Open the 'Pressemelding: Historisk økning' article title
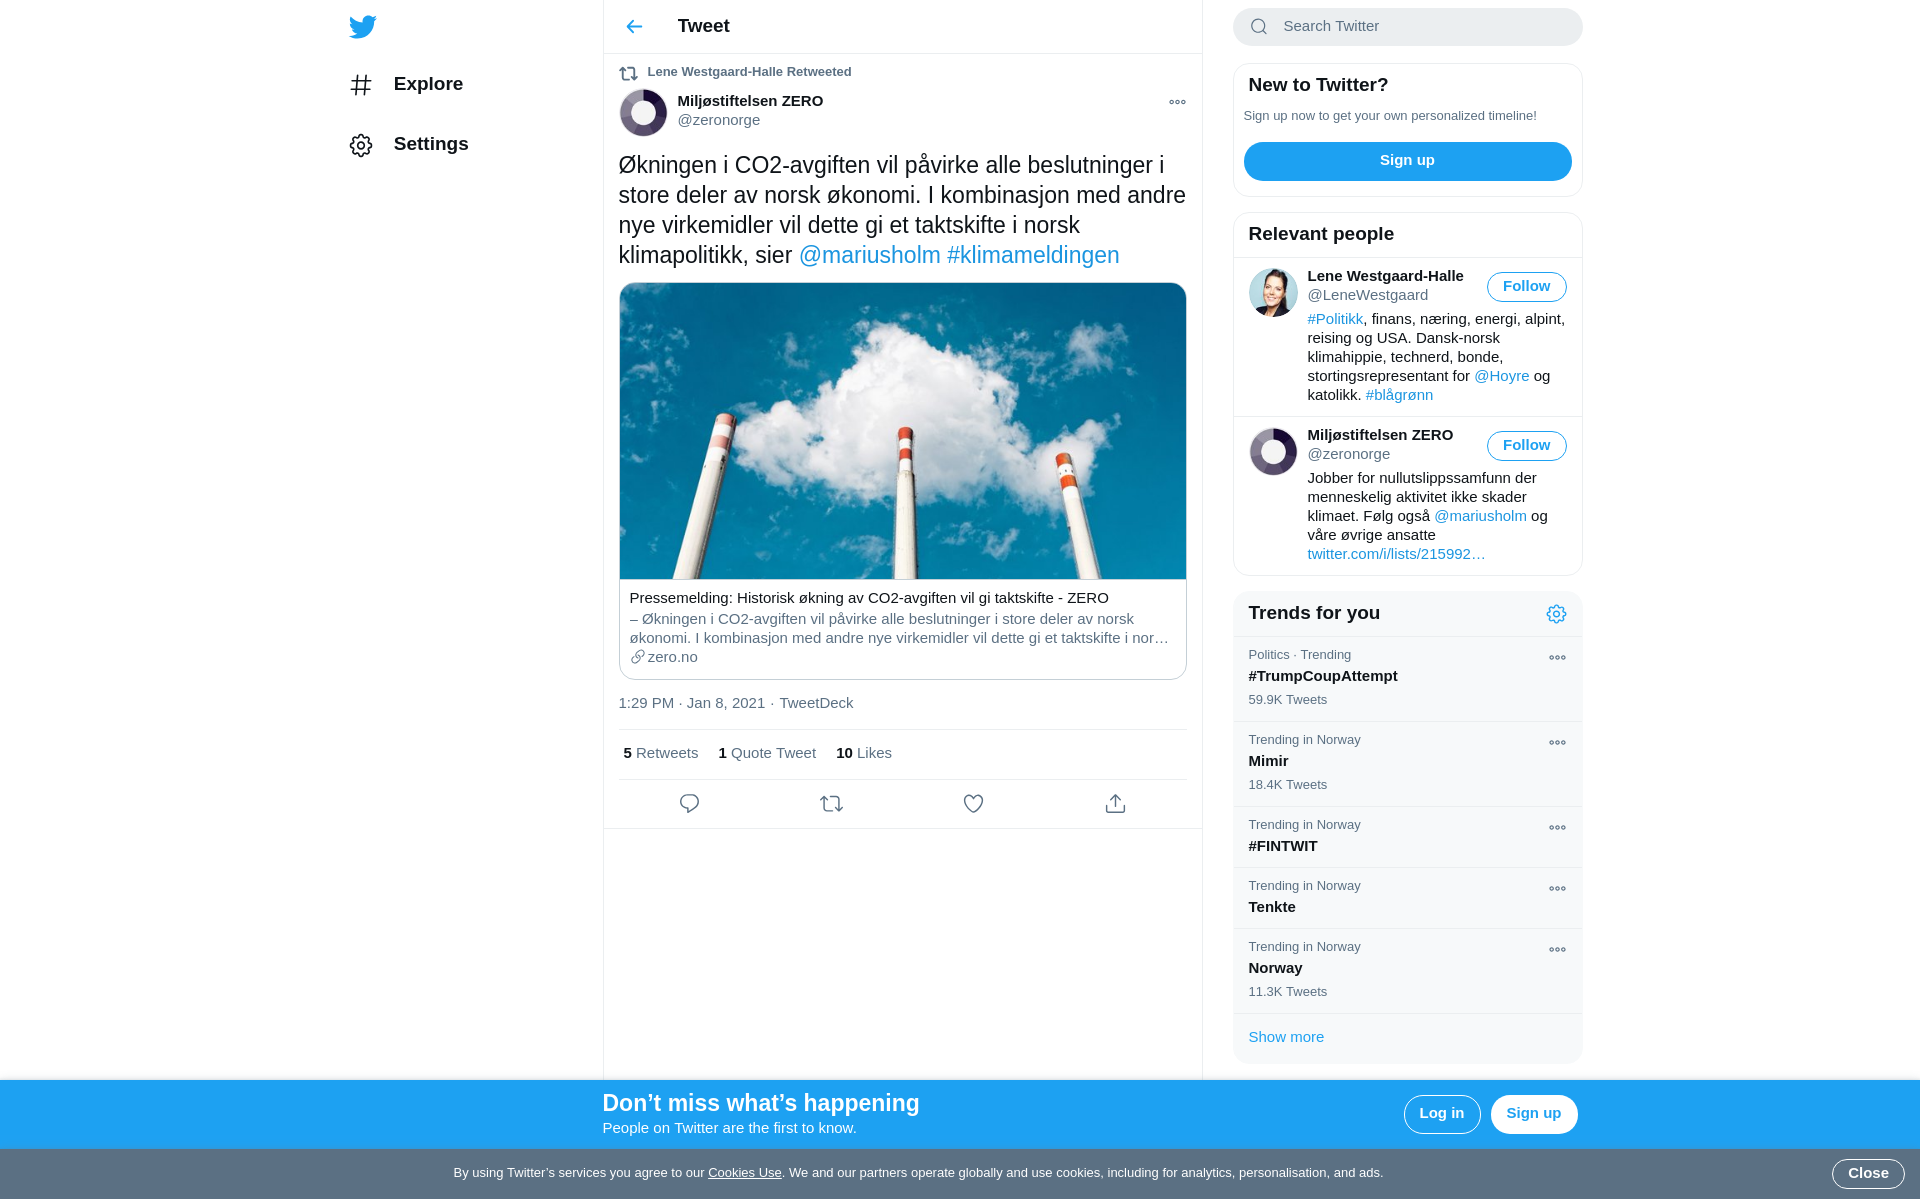This screenshot has width=1920, height=1199. (x=869, y=598)
